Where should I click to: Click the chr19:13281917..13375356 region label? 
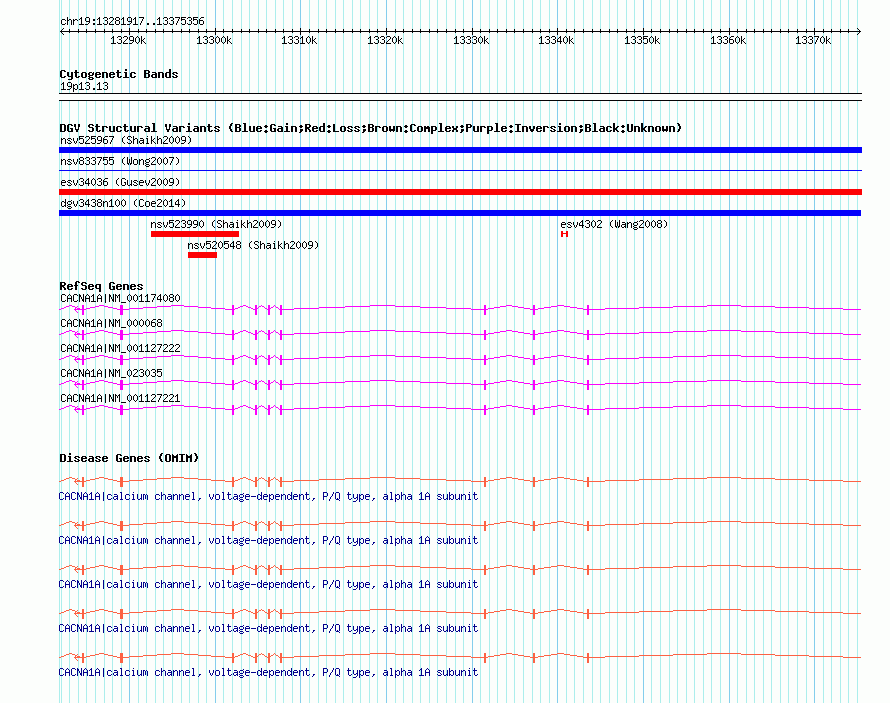[x=132, y=21]
